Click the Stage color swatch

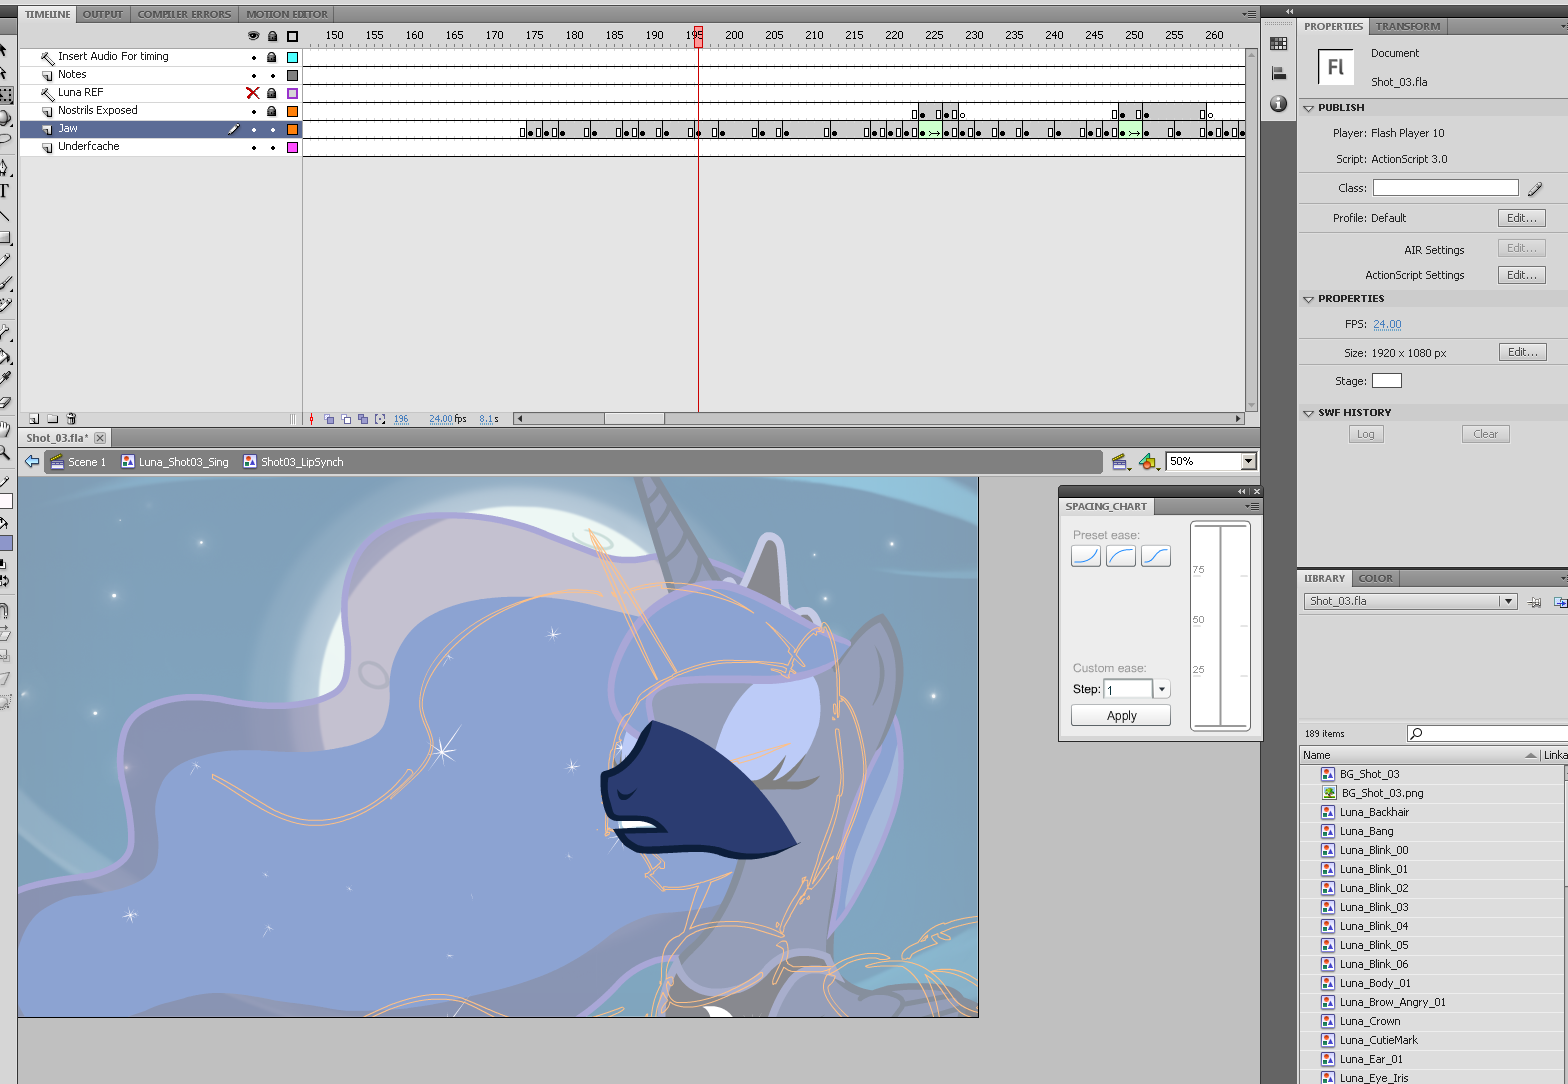[1387, 381]
